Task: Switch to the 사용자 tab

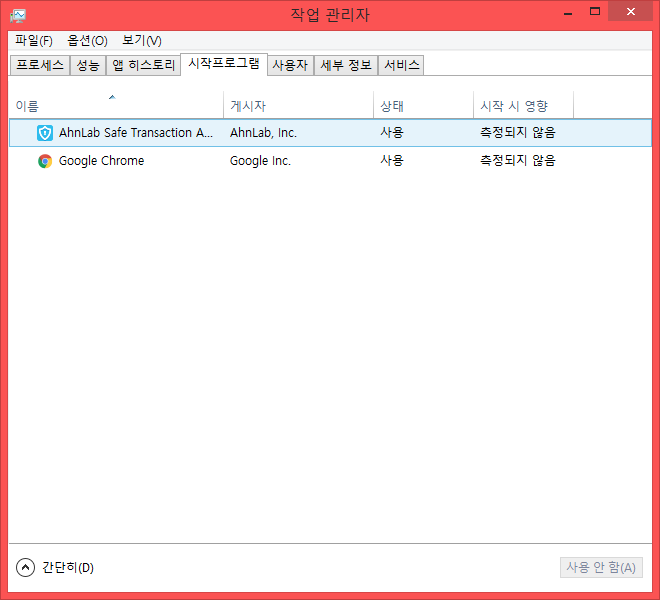Action: click(290, 65)
